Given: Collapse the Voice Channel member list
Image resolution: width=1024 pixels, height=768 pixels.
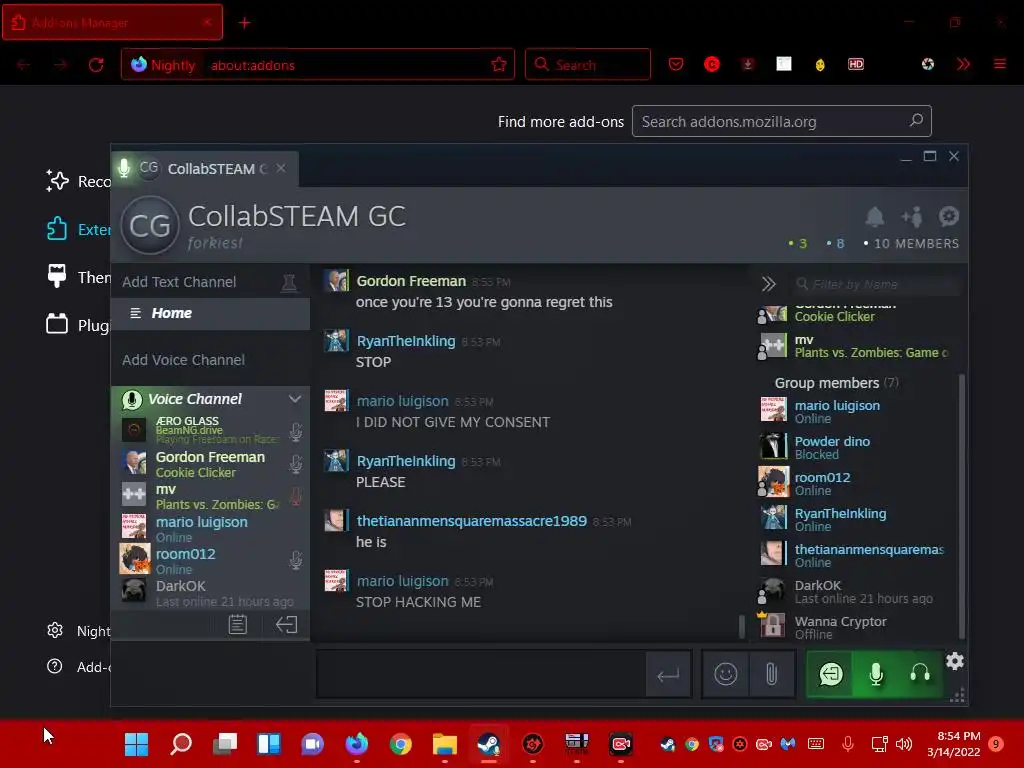Looking at the screenshot, I should (x=295, y=398).
